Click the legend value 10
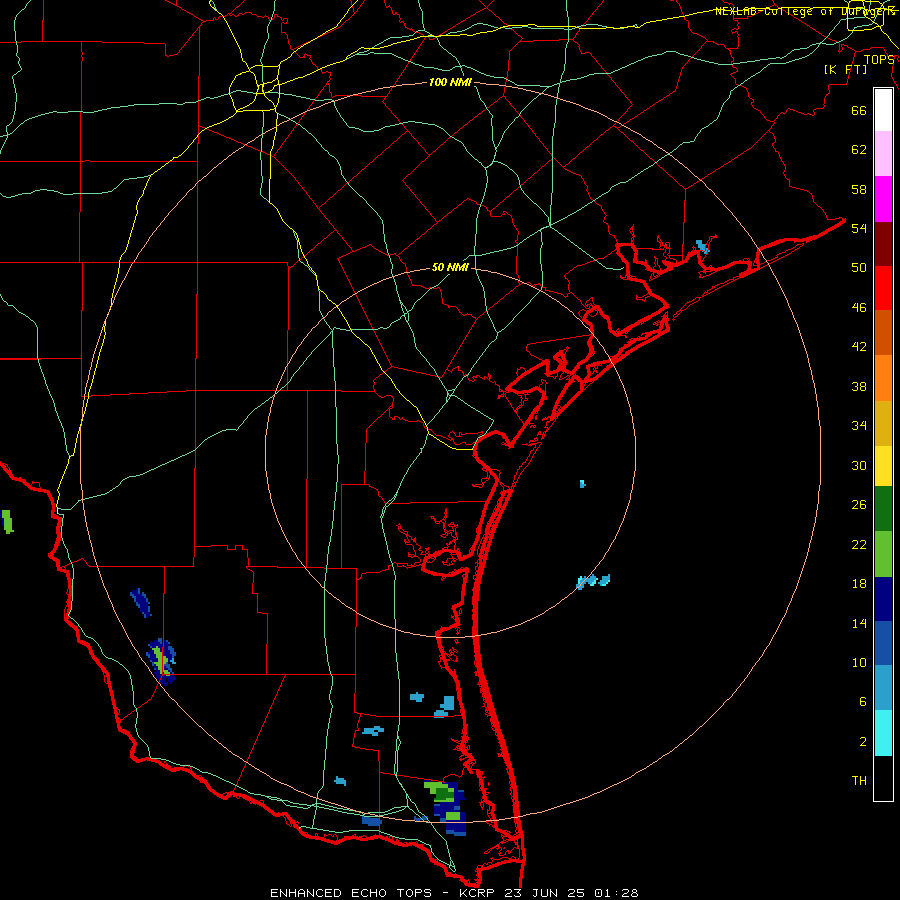 [x=859, y=662]
